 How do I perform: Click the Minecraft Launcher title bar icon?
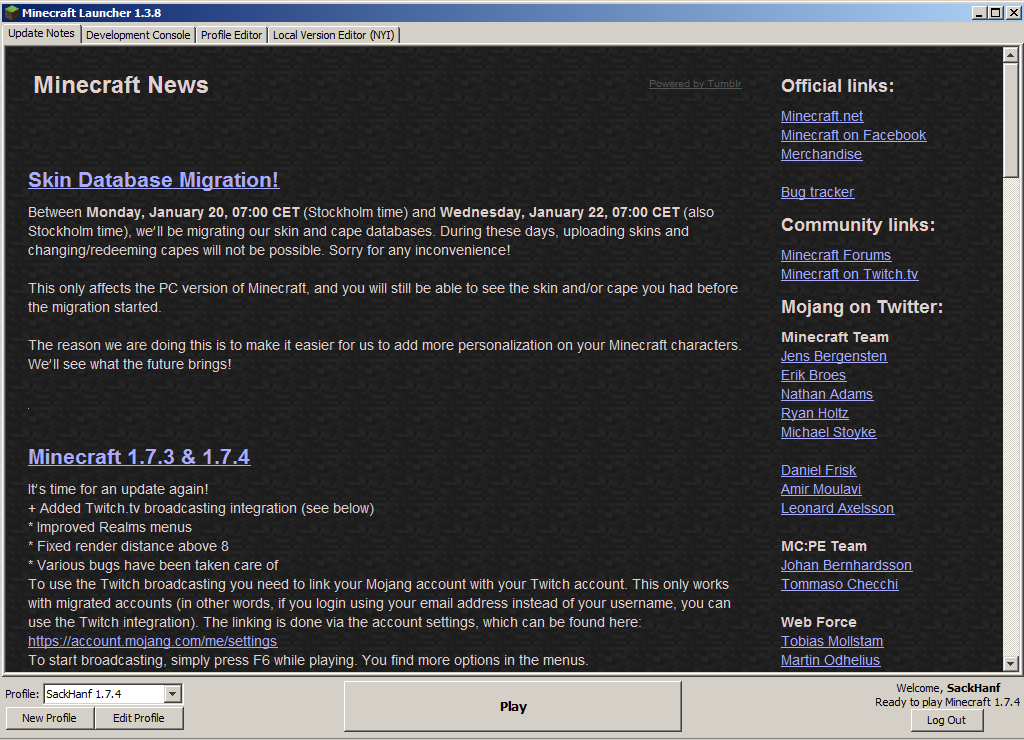click(x=11, y=12)
